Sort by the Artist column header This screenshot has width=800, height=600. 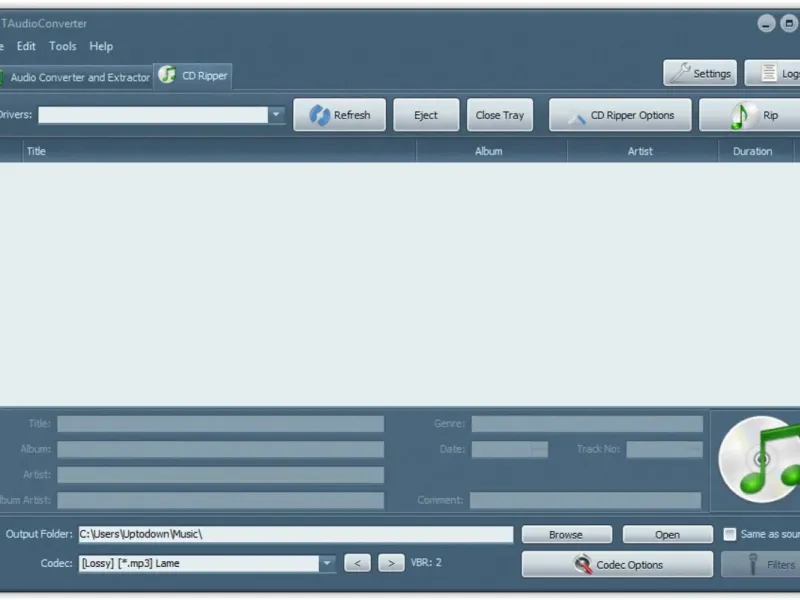point(642,151)
